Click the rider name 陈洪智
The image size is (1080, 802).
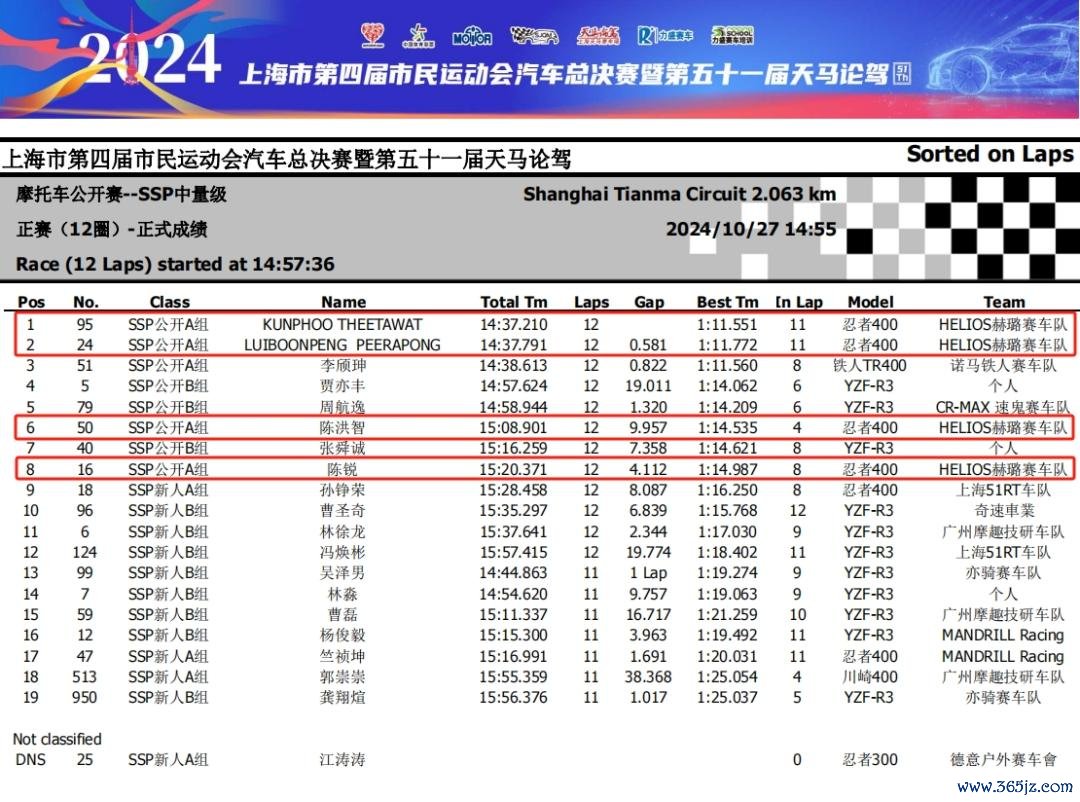tap(342, 428)
